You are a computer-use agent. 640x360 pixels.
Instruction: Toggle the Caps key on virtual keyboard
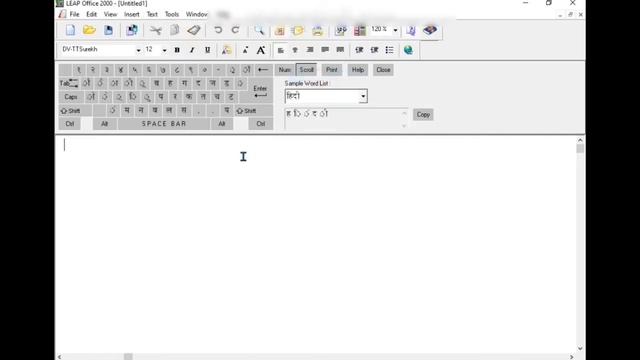(x=71, y=97)
